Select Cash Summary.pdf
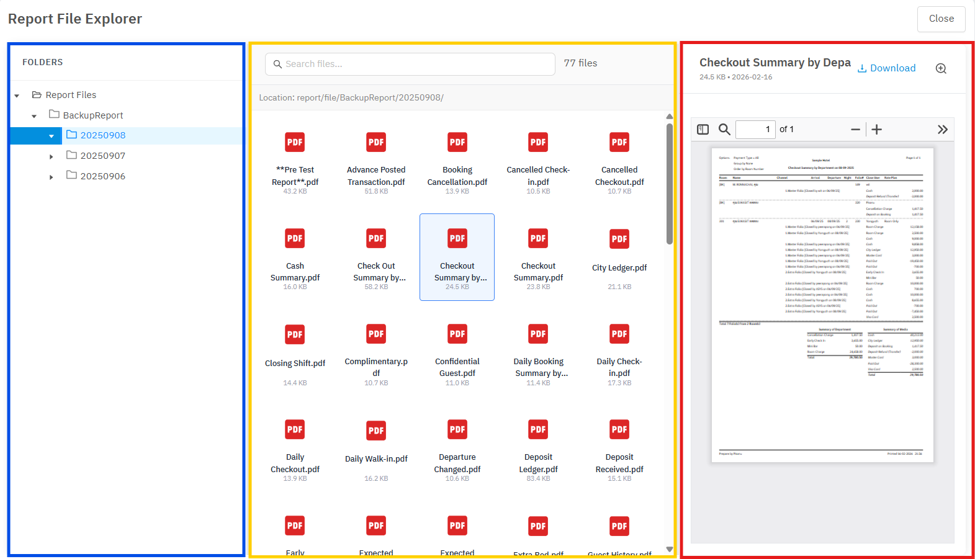 point(295,257)
